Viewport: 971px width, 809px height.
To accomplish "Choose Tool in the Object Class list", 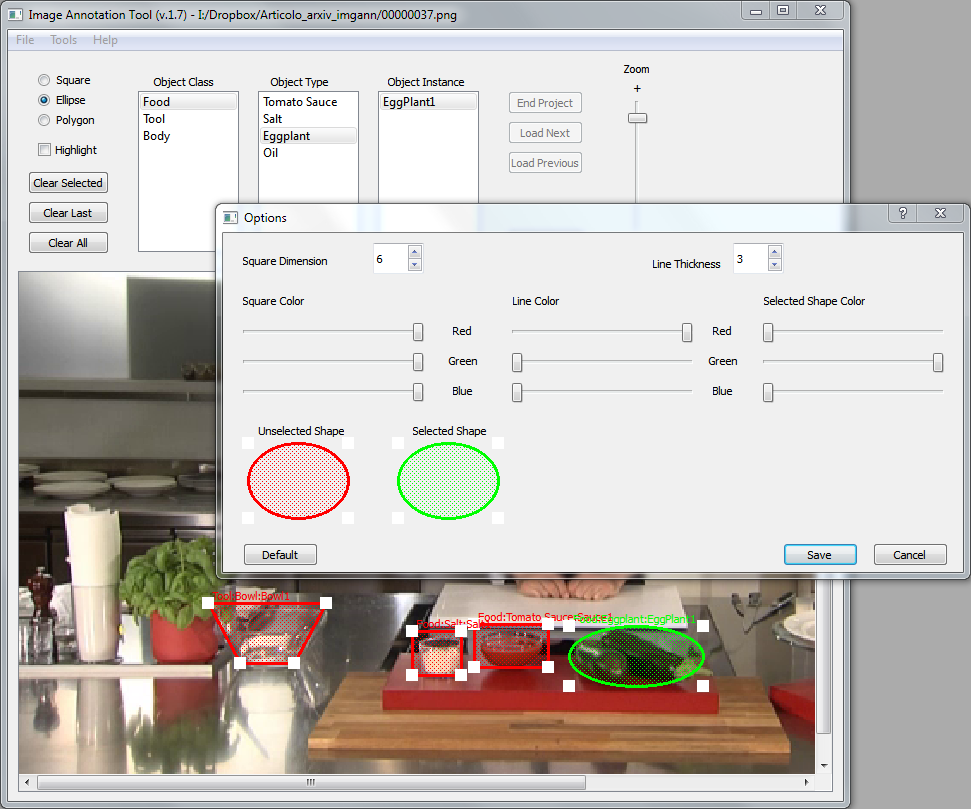I will click(154, 119).
